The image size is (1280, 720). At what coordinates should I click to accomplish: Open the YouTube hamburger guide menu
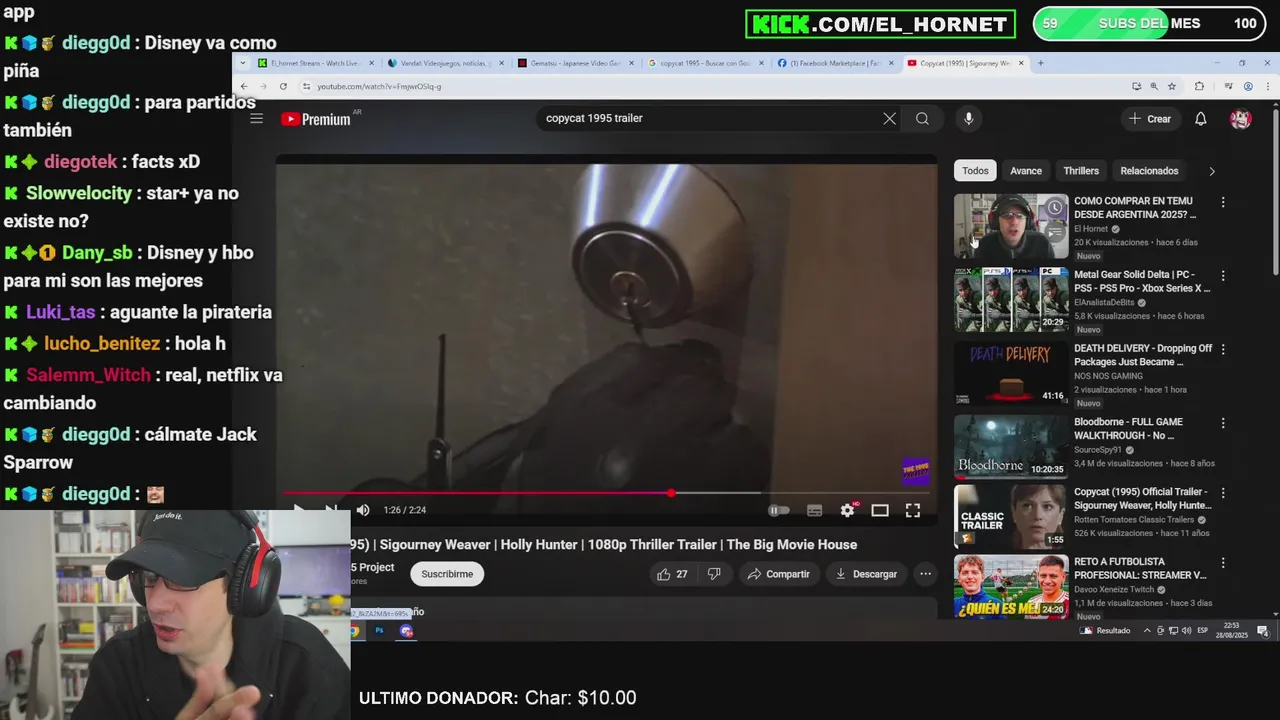pyautogui.click(x=257, y=119)
